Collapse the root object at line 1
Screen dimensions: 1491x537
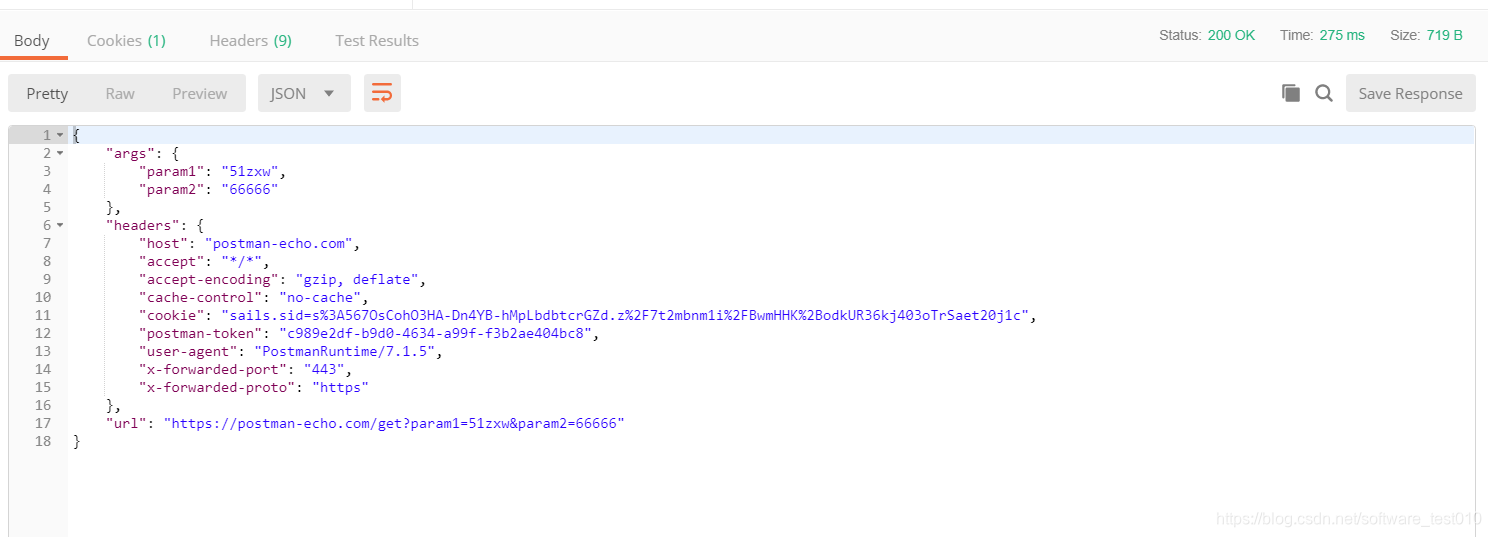point(60,135)
